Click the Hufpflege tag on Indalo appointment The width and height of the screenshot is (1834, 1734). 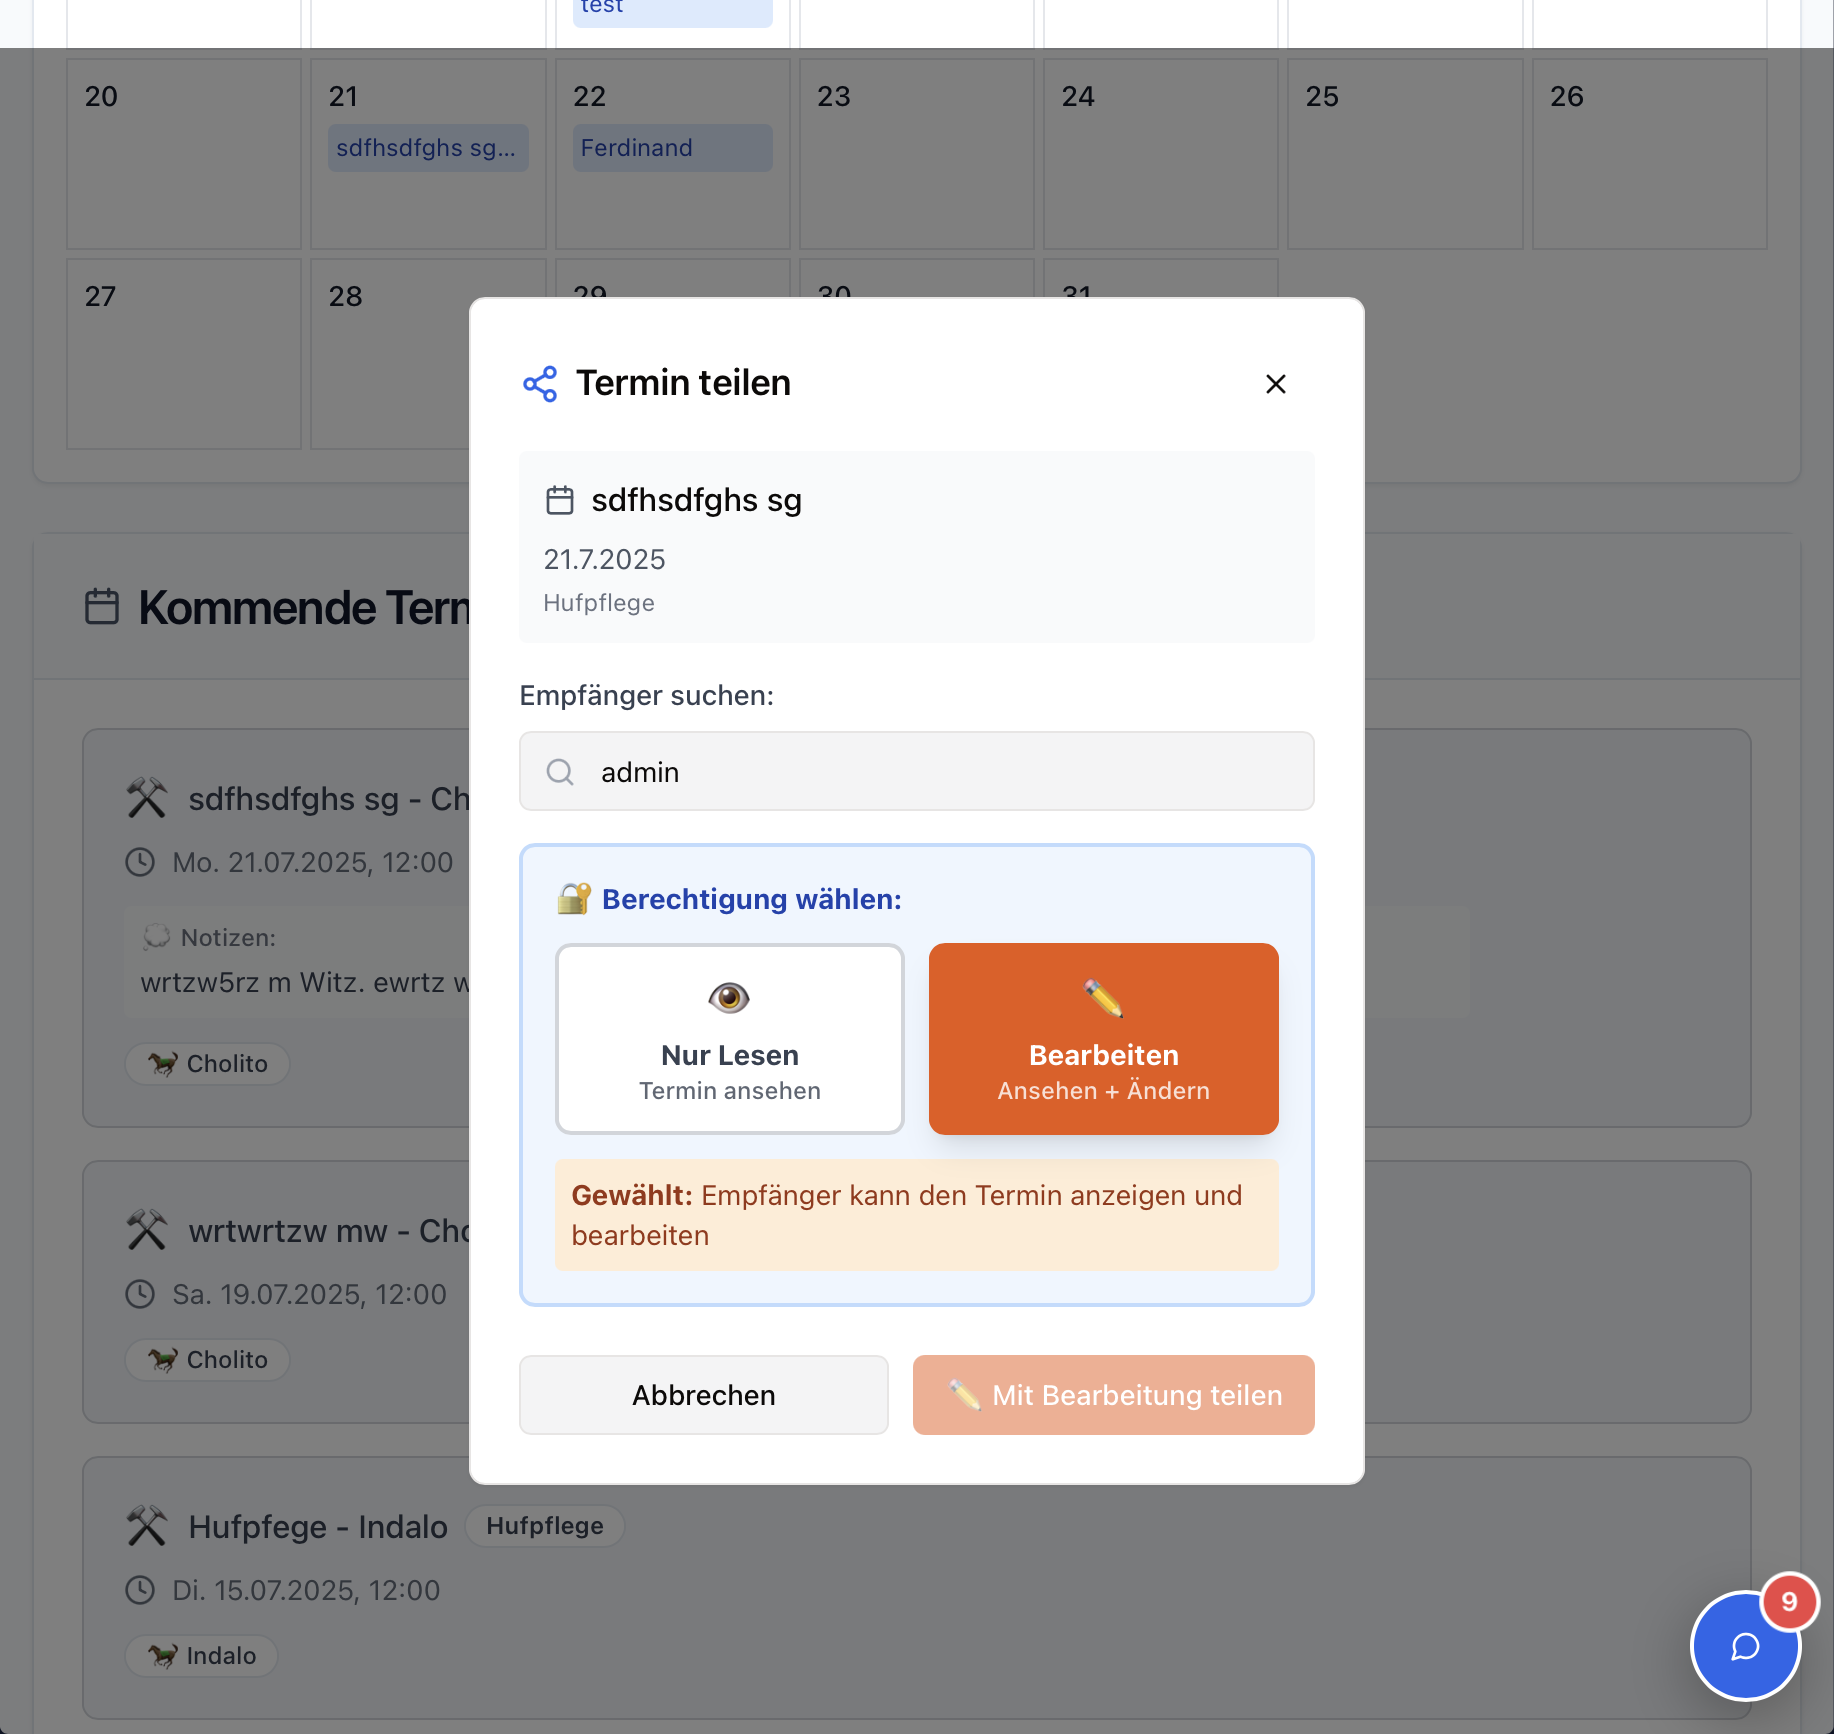click(x=545, y=1526)
